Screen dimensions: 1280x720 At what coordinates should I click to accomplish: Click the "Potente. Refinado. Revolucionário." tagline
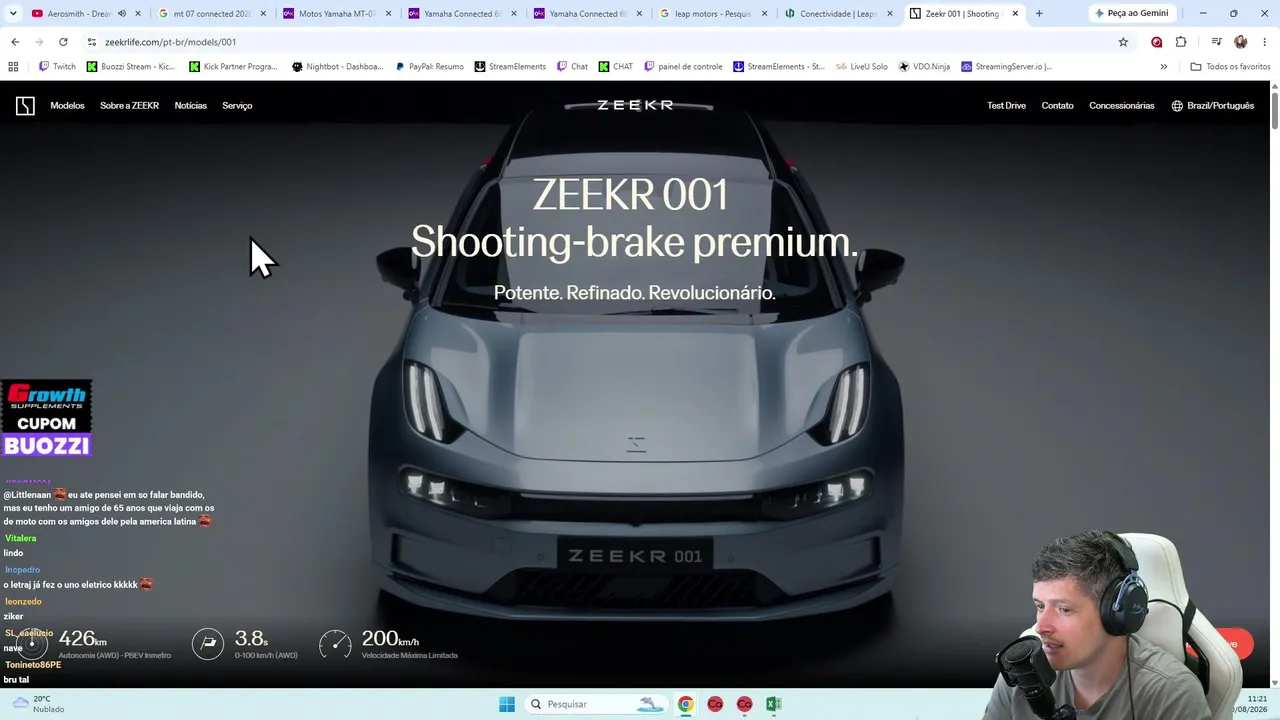pyautogui.click(x=635, y=292)
